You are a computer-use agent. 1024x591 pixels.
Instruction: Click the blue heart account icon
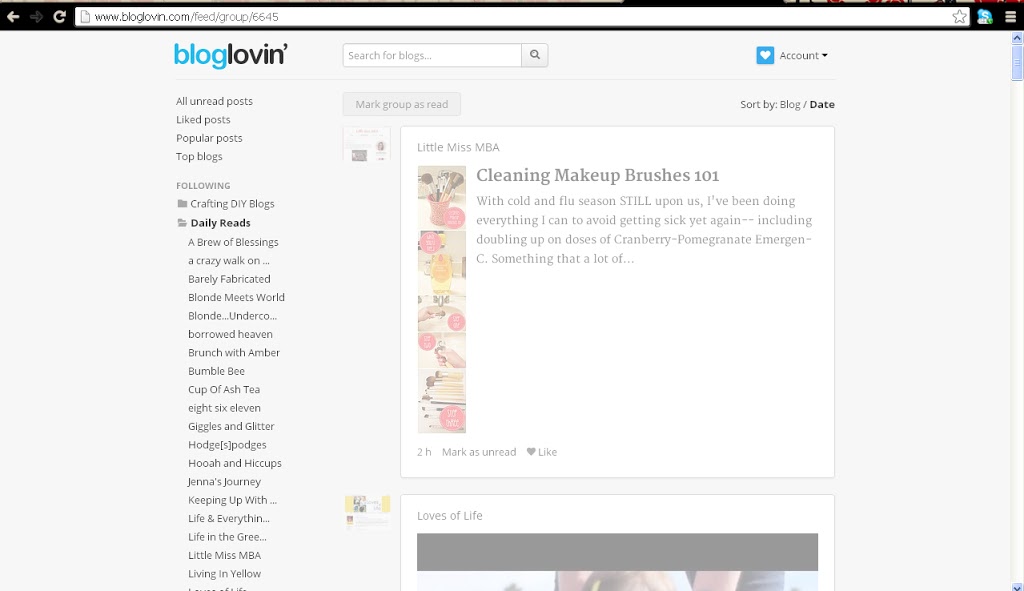765,56
